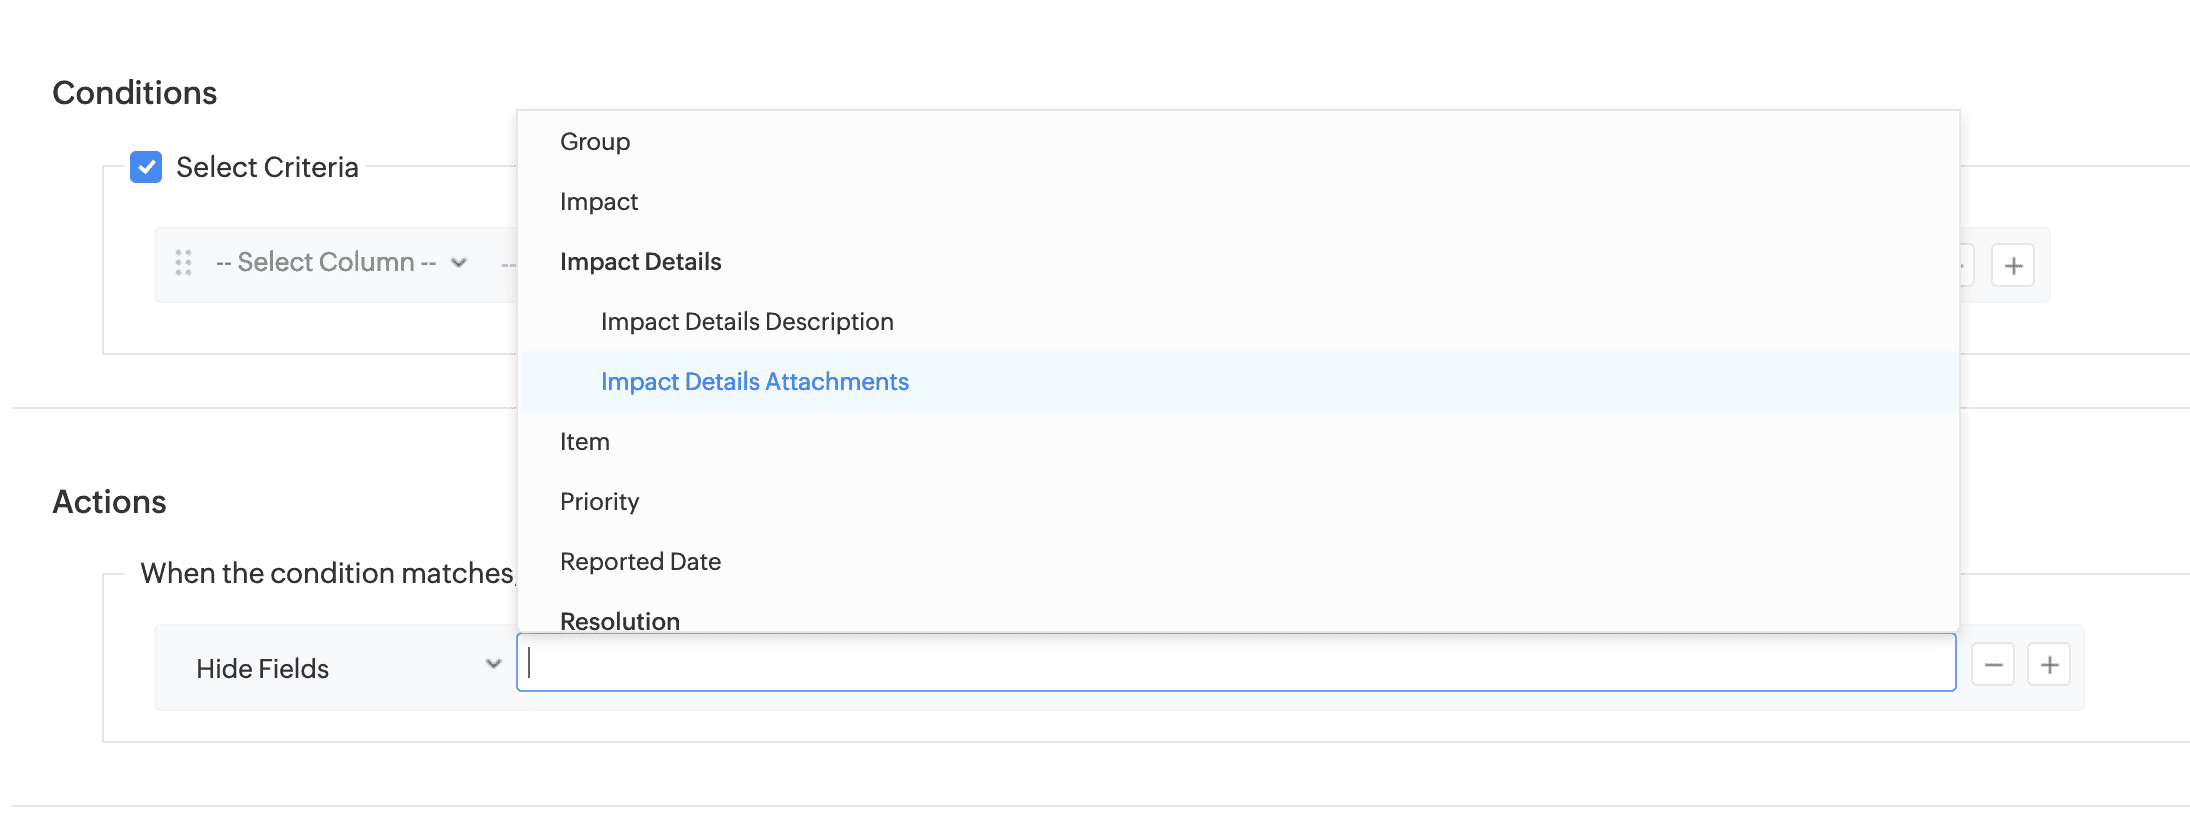Screen dimensions: 2190x832
Task: Add another action row
Action: [x=2049, y=666]
